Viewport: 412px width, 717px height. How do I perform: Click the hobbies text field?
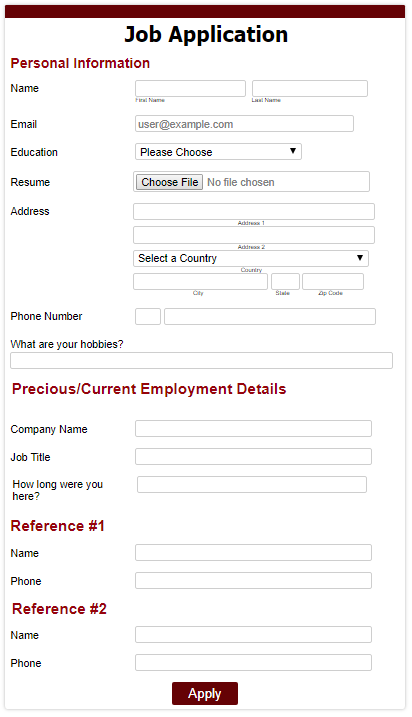(201, 360)
